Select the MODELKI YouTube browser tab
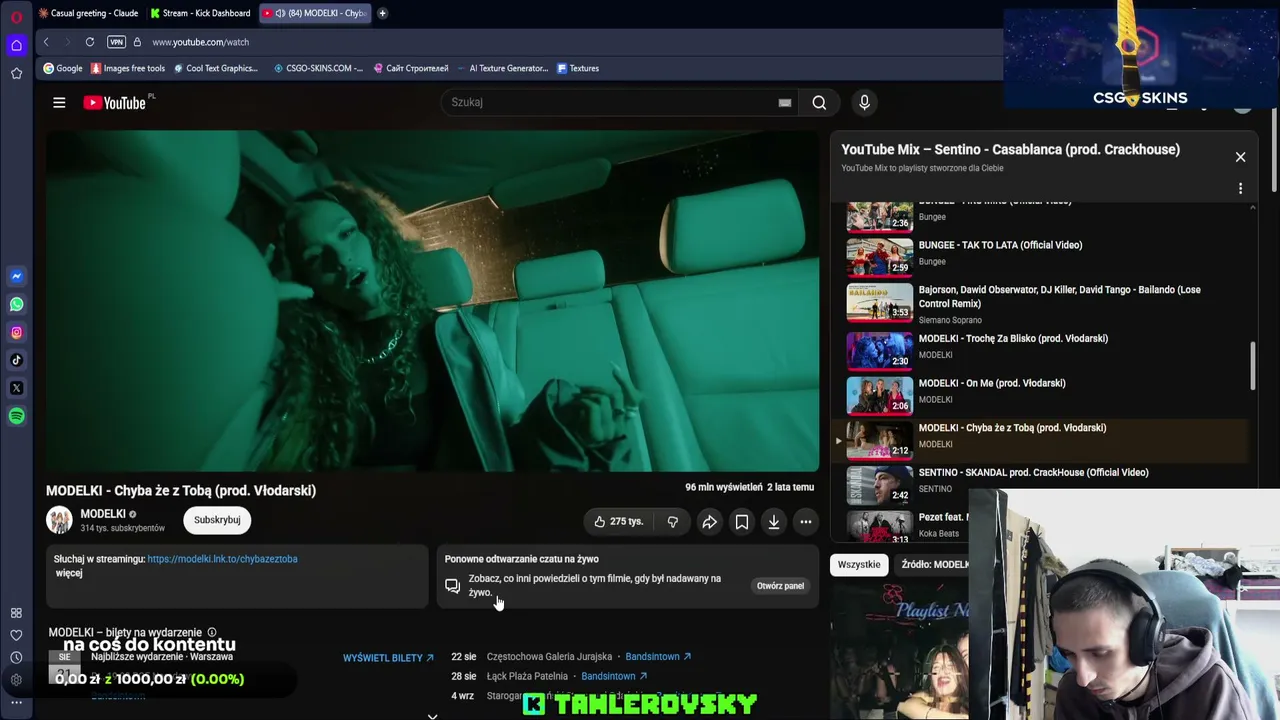 pos(314,13)
